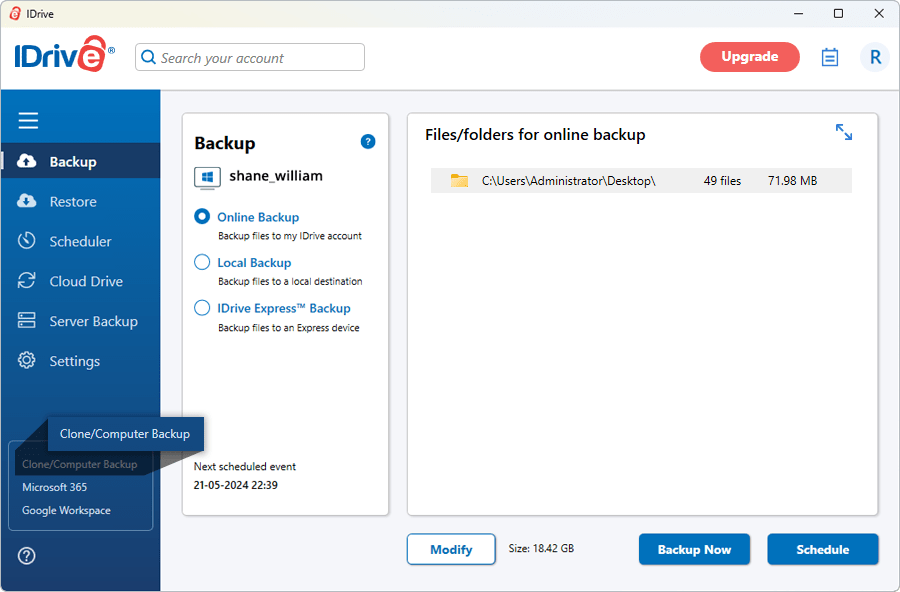Click the Backup cloud upload icon
Viewport: 900px width, 592px height.
[26, 161]
